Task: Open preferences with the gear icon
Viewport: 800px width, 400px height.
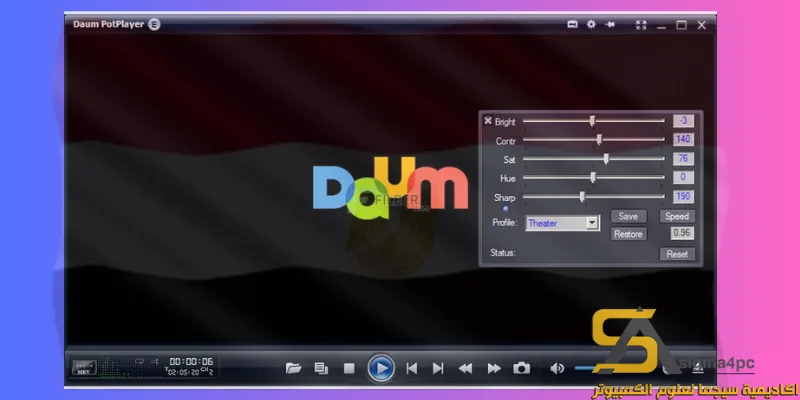Action: click(x=591, y=24)
